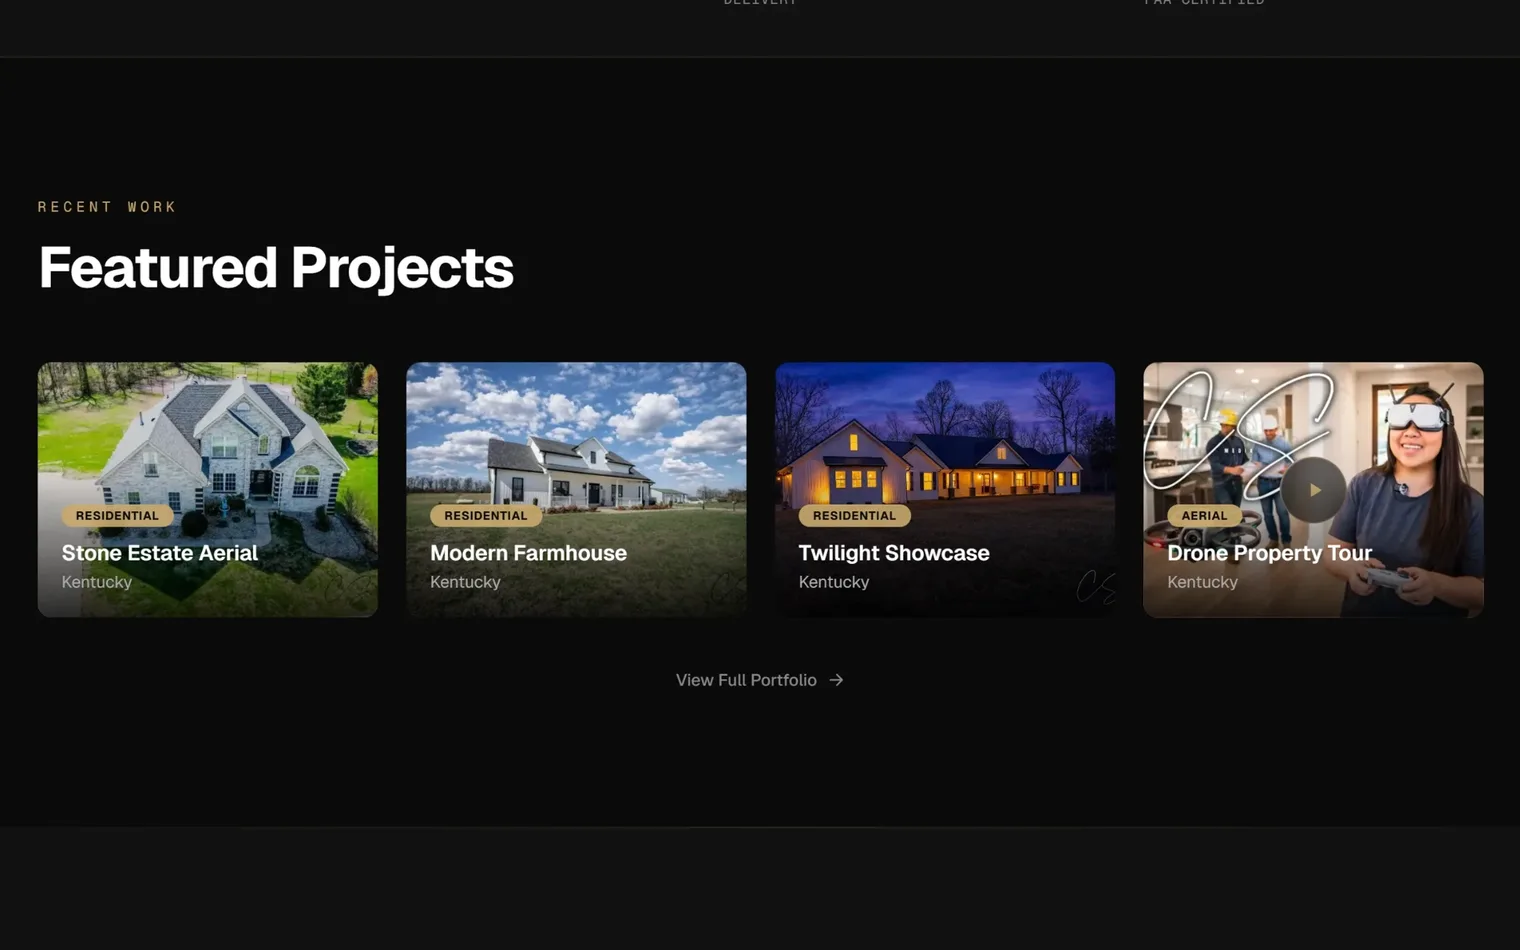Open the Stone Estate Aerial project thumbnail

click(207, 440)
